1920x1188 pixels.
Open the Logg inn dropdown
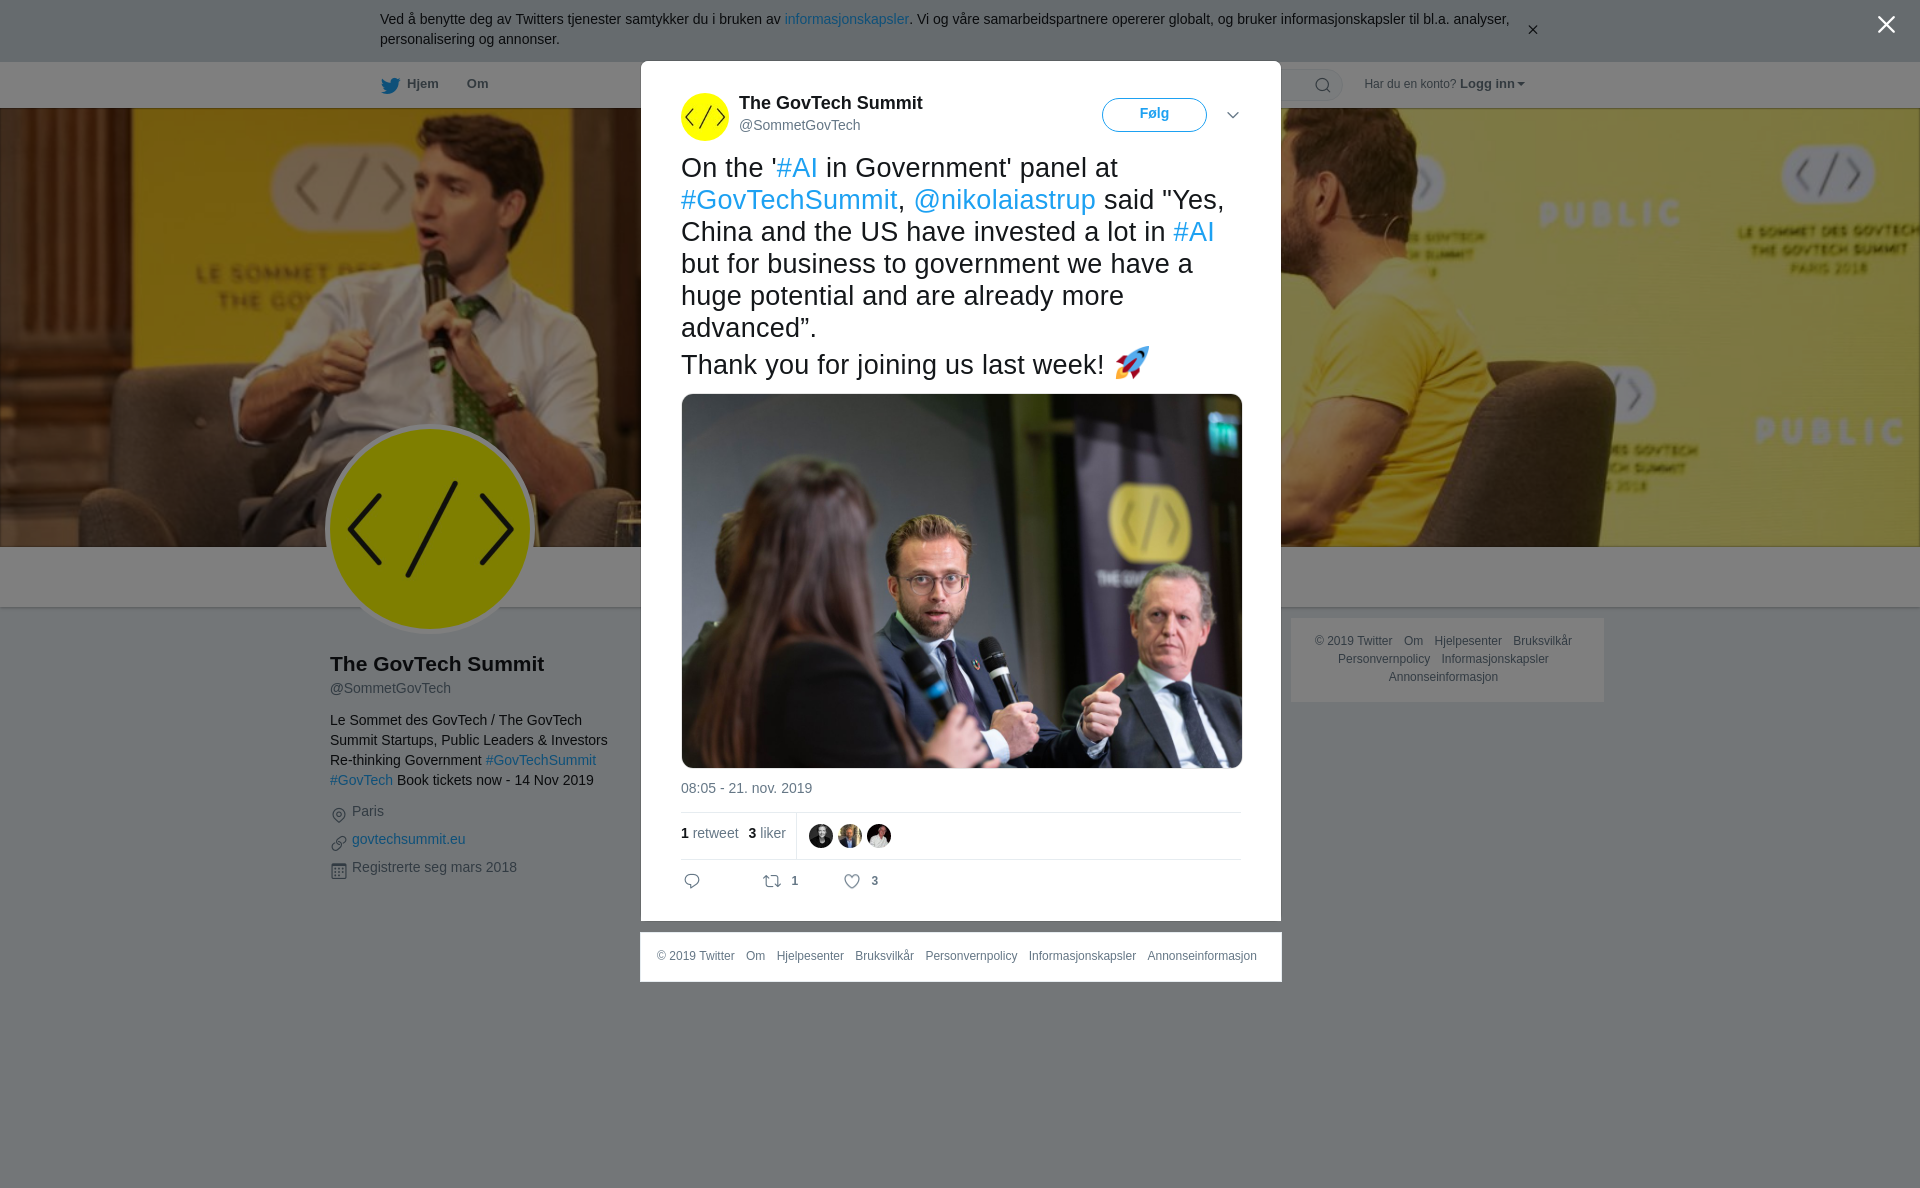pyautogui.click(x=1492, y=84)
